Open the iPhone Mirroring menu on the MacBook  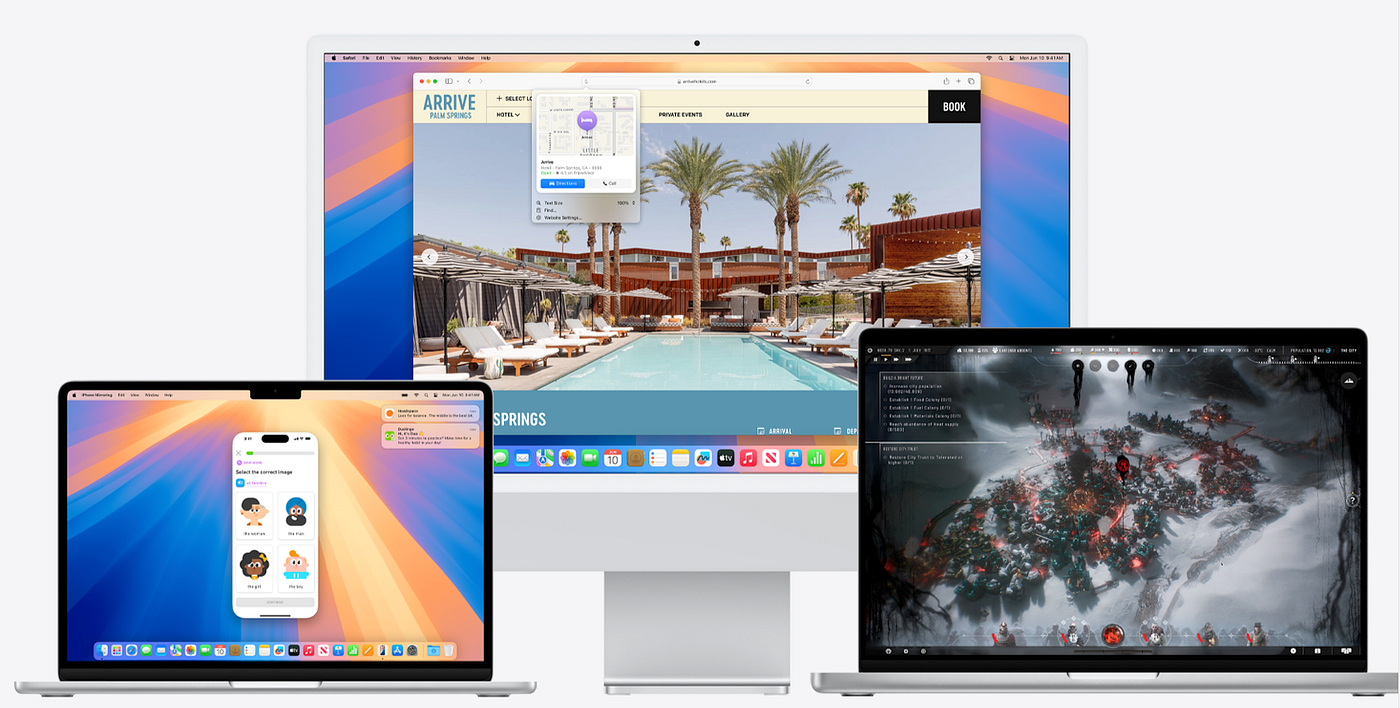(96, 395)
